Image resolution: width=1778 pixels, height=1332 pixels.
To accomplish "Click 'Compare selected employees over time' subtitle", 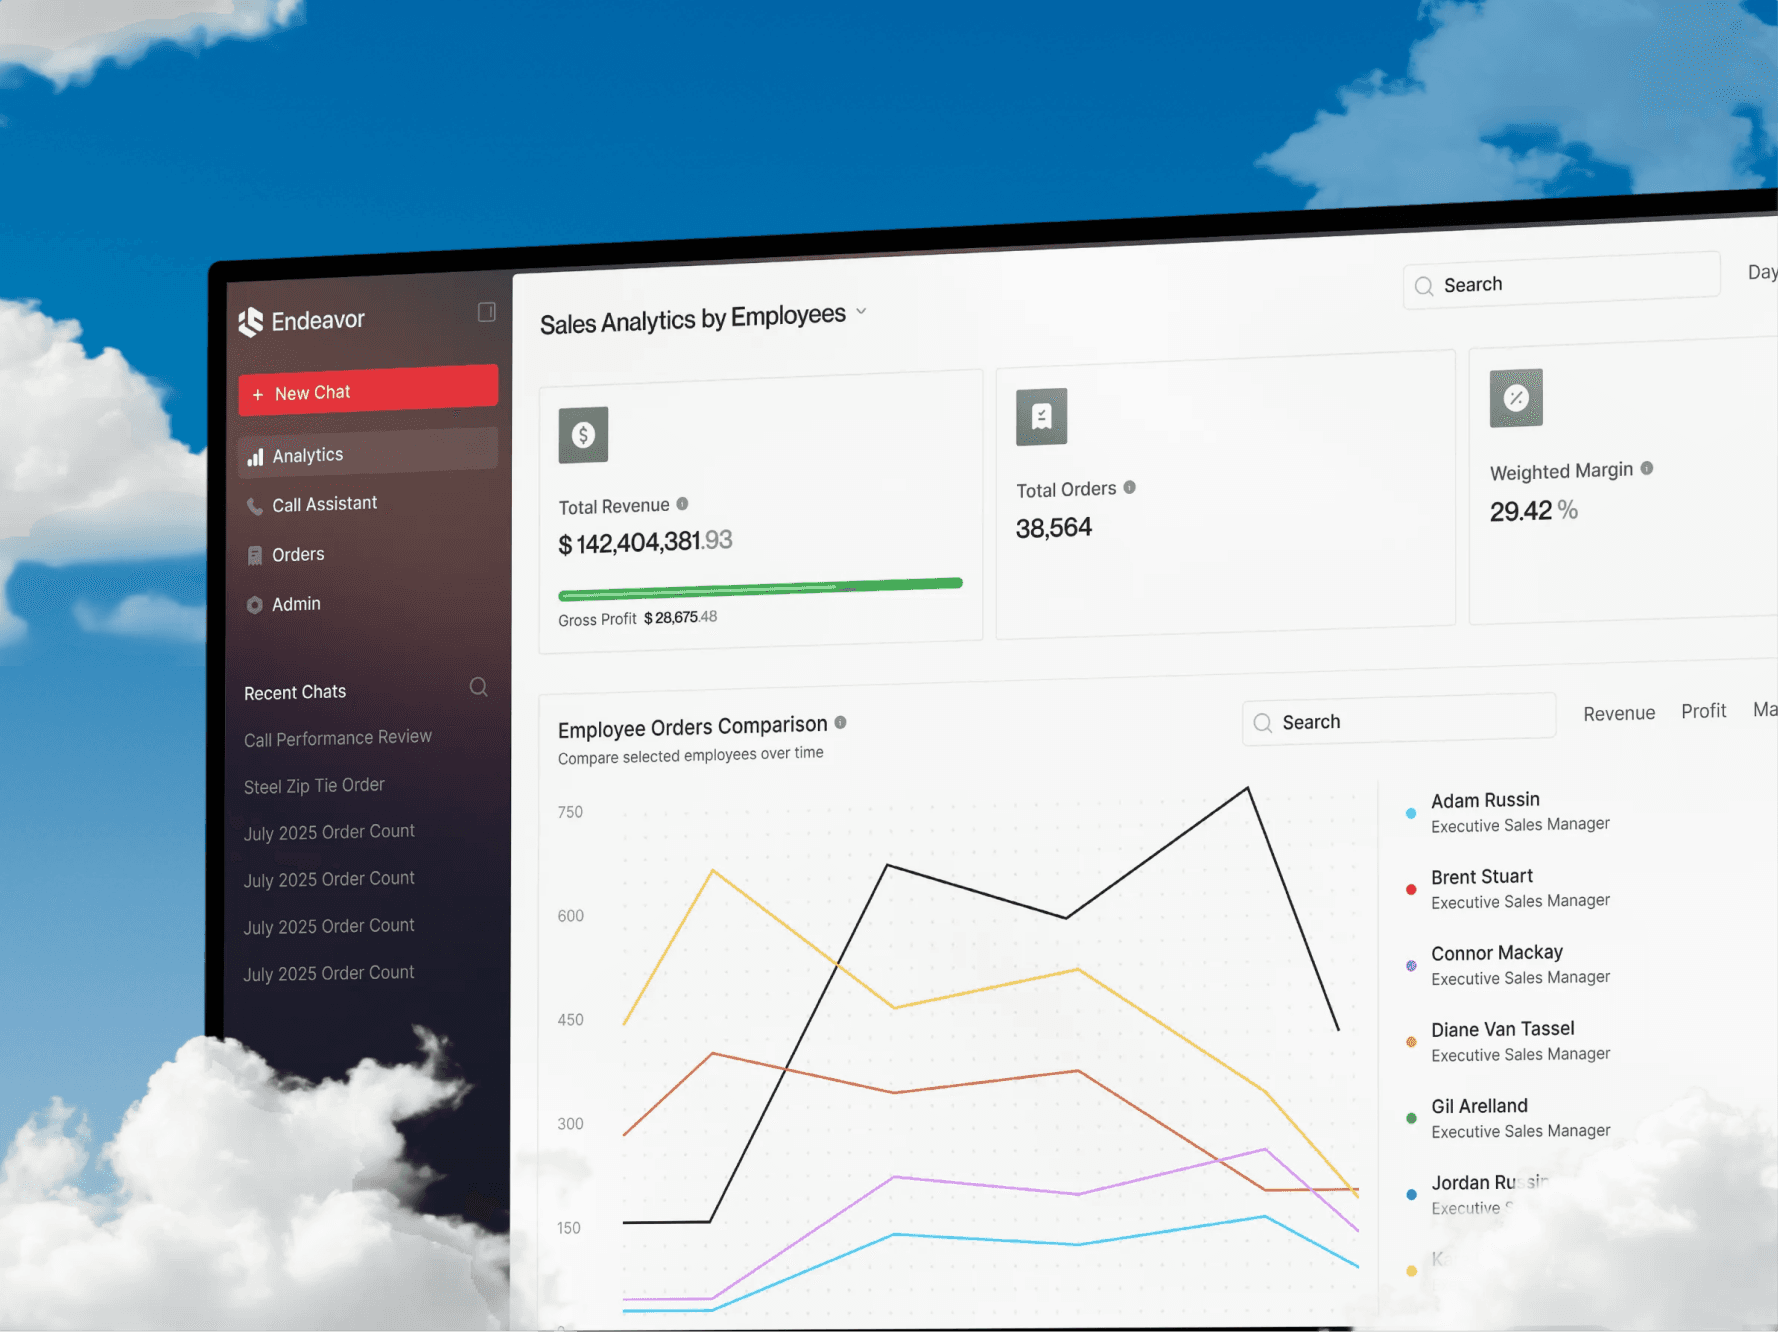I will (691, 755).
